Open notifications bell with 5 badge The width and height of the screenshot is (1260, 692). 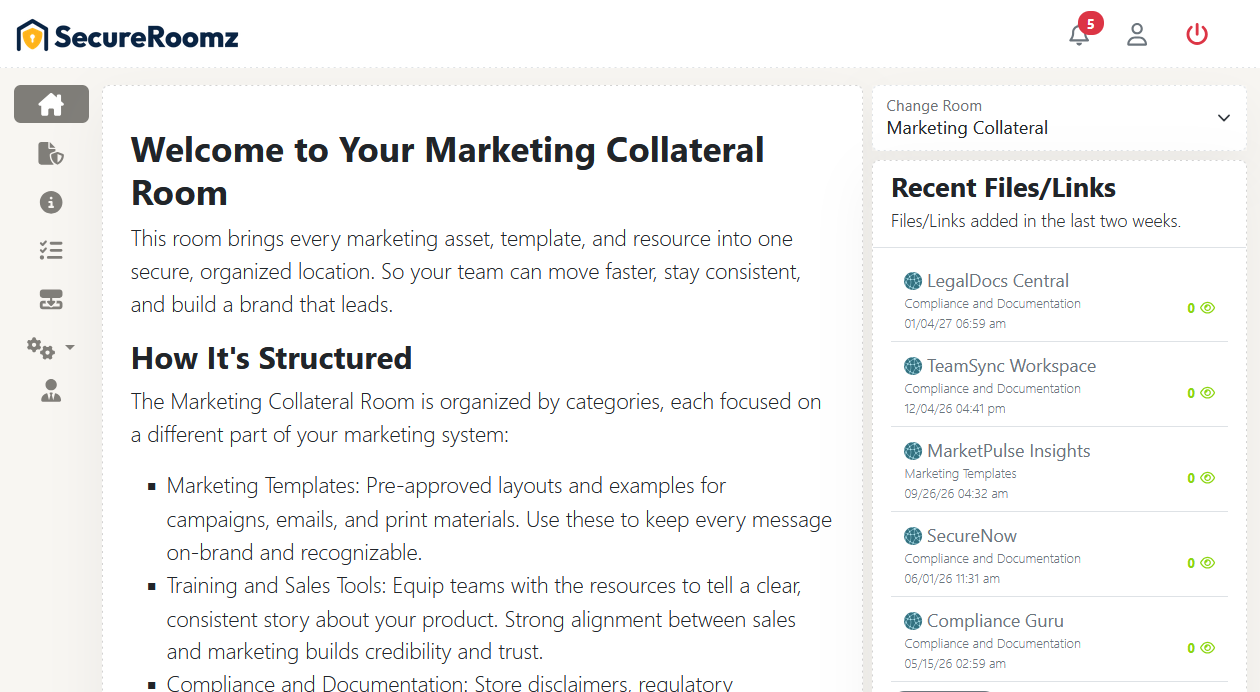coord(1079,35)
